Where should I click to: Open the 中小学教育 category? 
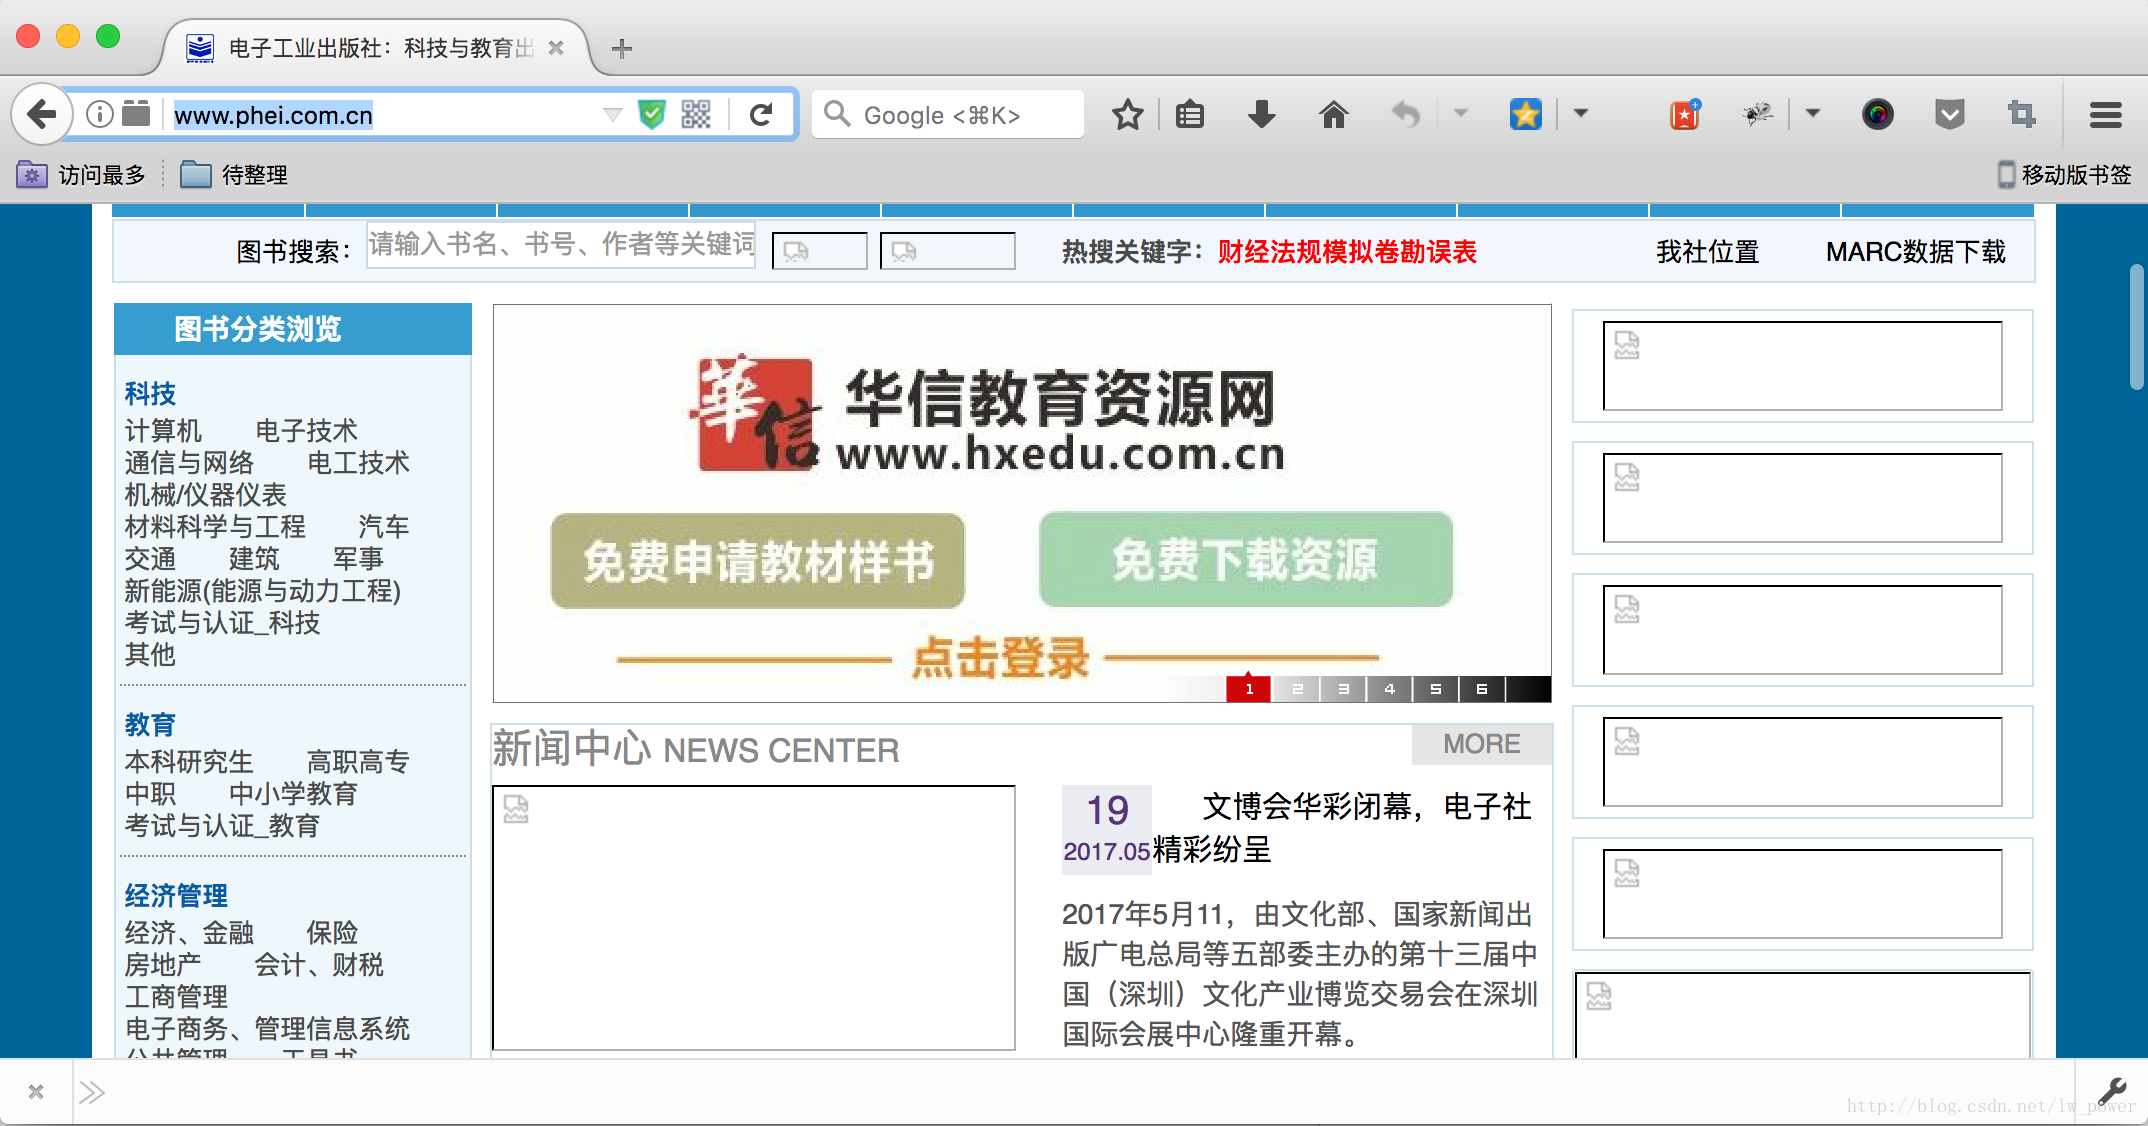(293, 794)
